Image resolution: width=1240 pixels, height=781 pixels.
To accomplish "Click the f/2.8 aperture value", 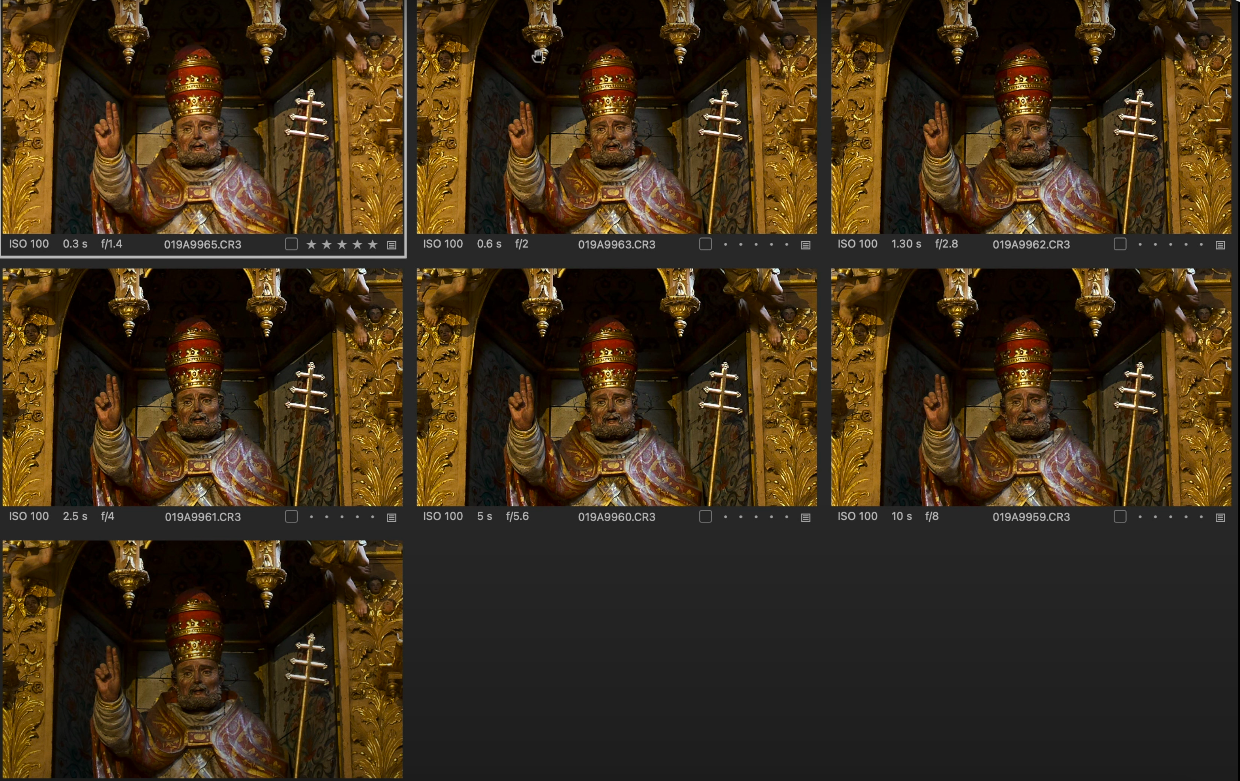I will click(x=946, y=244).
